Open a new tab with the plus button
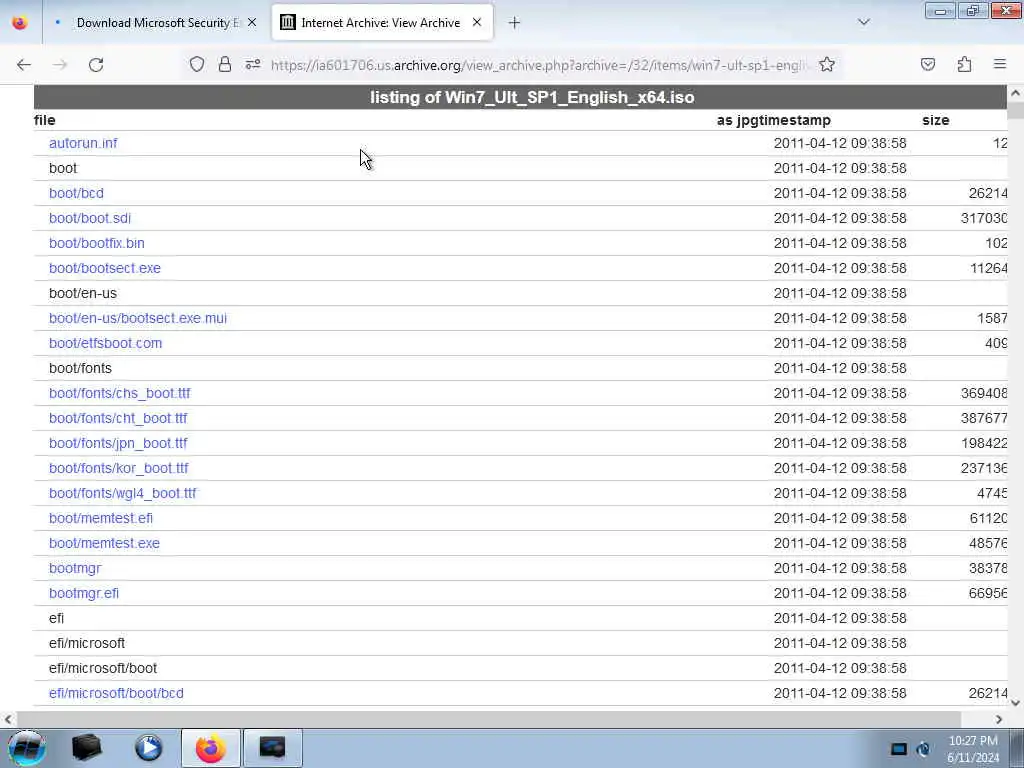This screenshot has height=768, width=1024. pyautogui.click(x=514, y=23)
